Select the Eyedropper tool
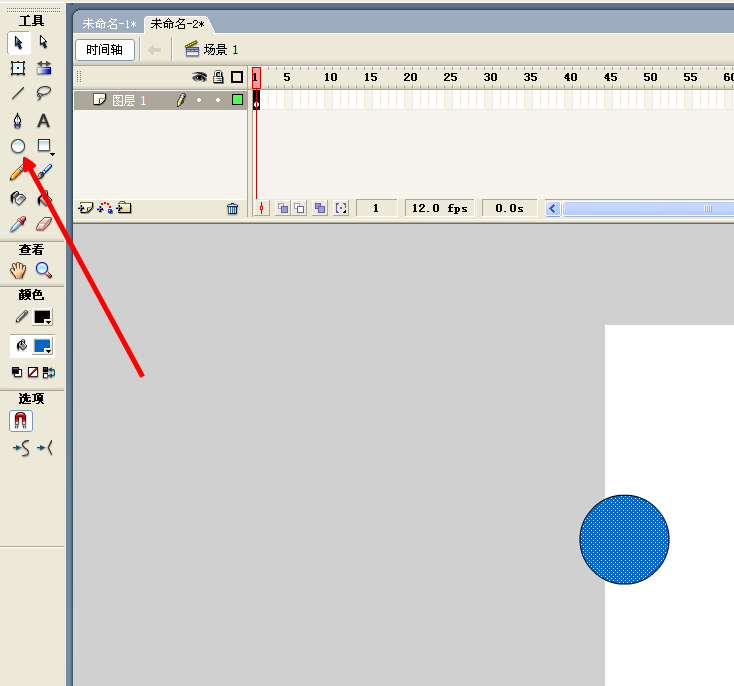The width and height of the screenshot is (734, 686). (x=18, y=224)
